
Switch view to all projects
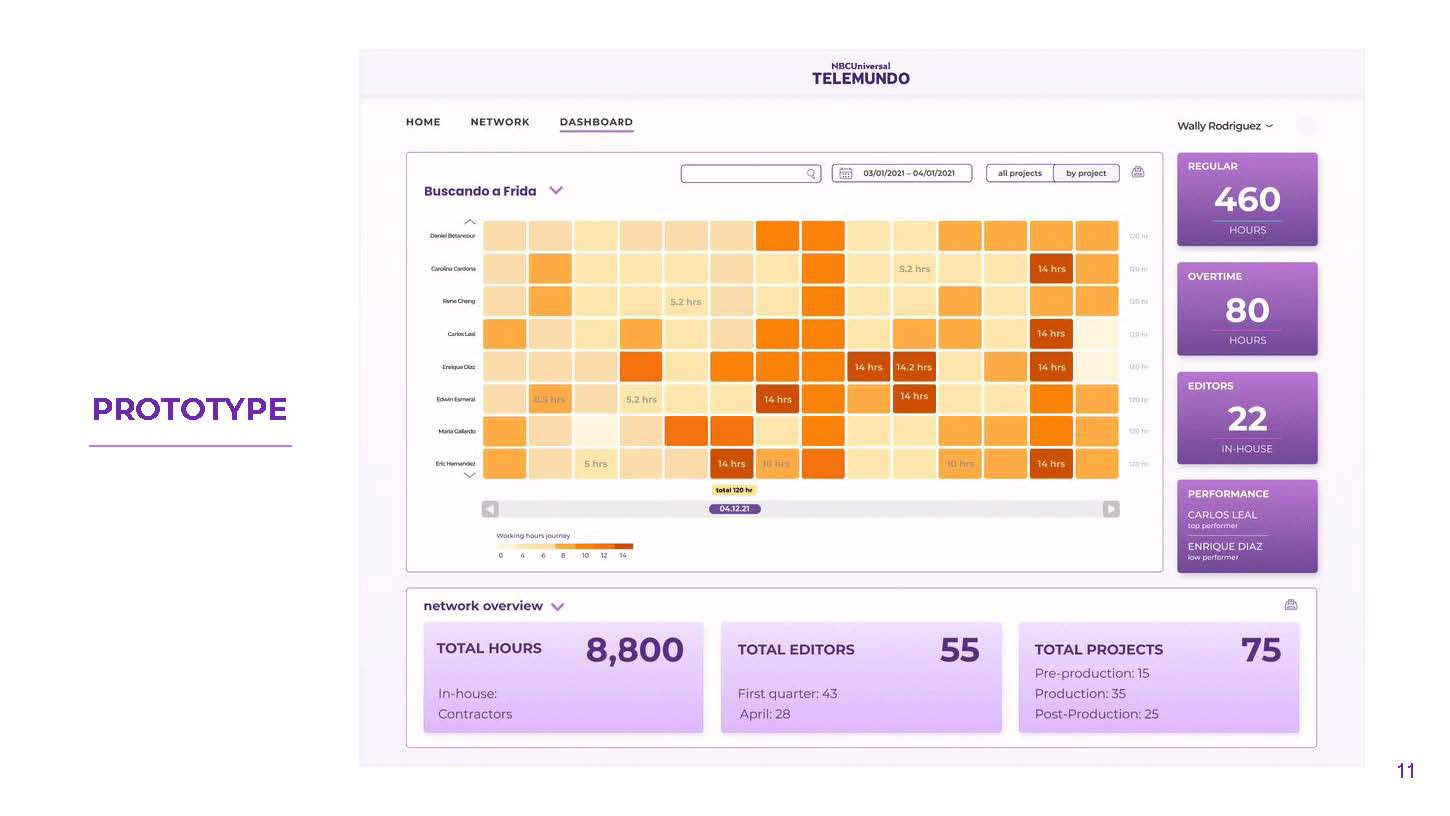point(1019,173)
